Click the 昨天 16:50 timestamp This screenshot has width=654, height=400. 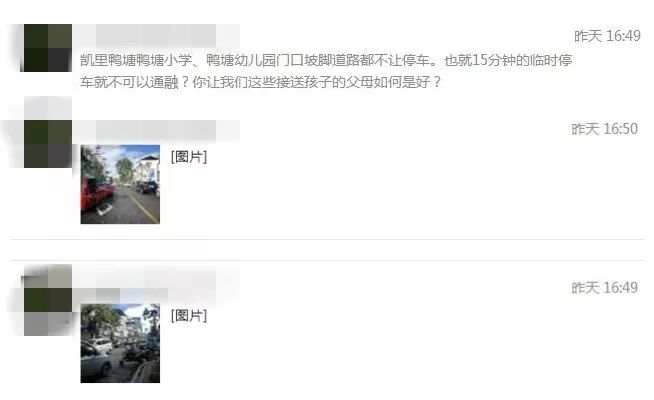(x=604, y=129)
